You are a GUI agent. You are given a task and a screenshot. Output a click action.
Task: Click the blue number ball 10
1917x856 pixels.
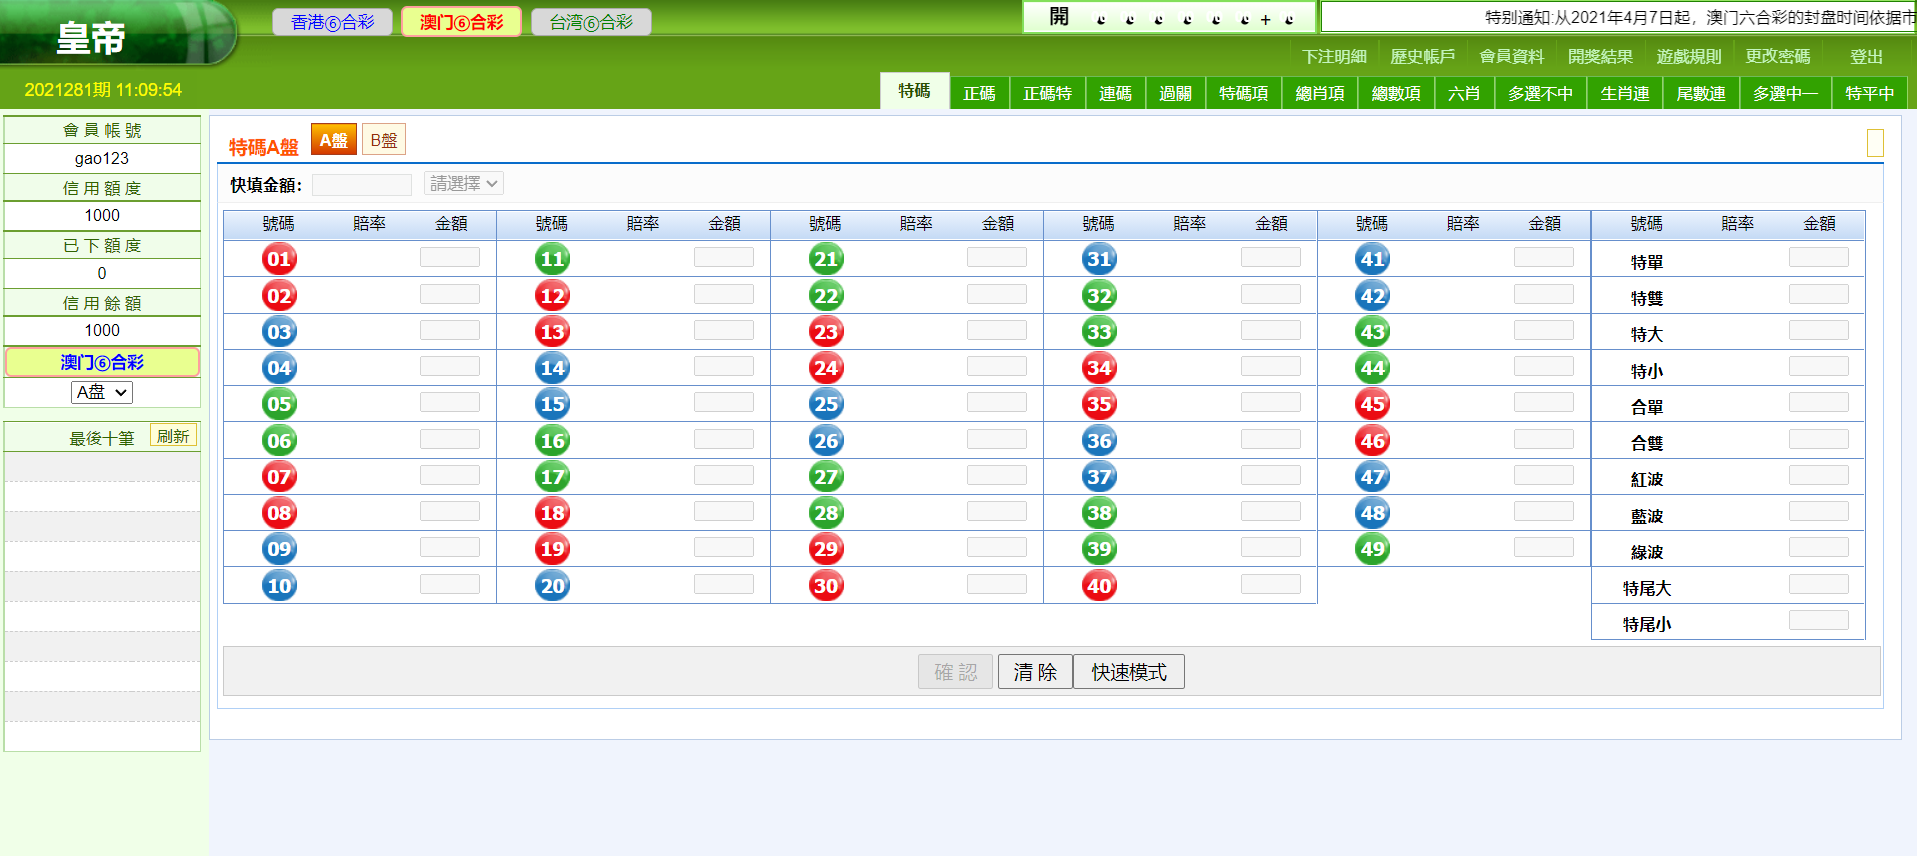click(x=279, y=586)
